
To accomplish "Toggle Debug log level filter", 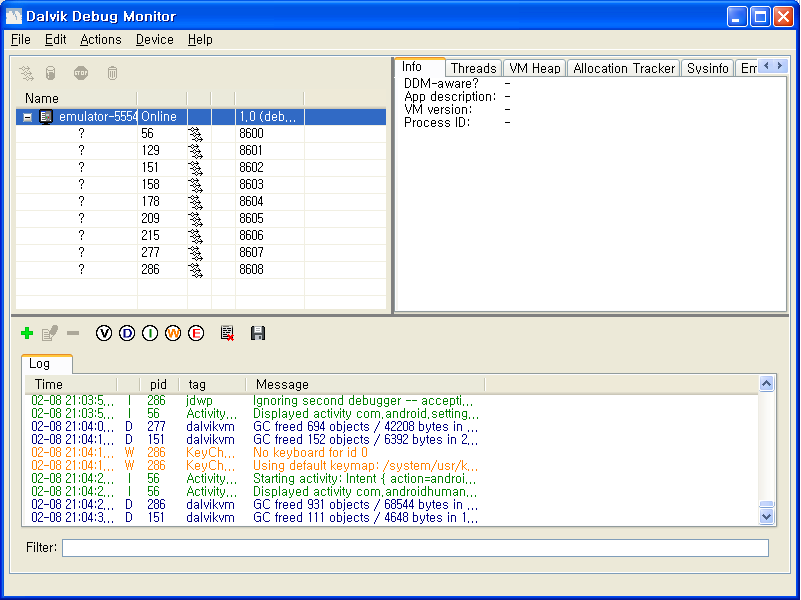I will coord(127,333).
